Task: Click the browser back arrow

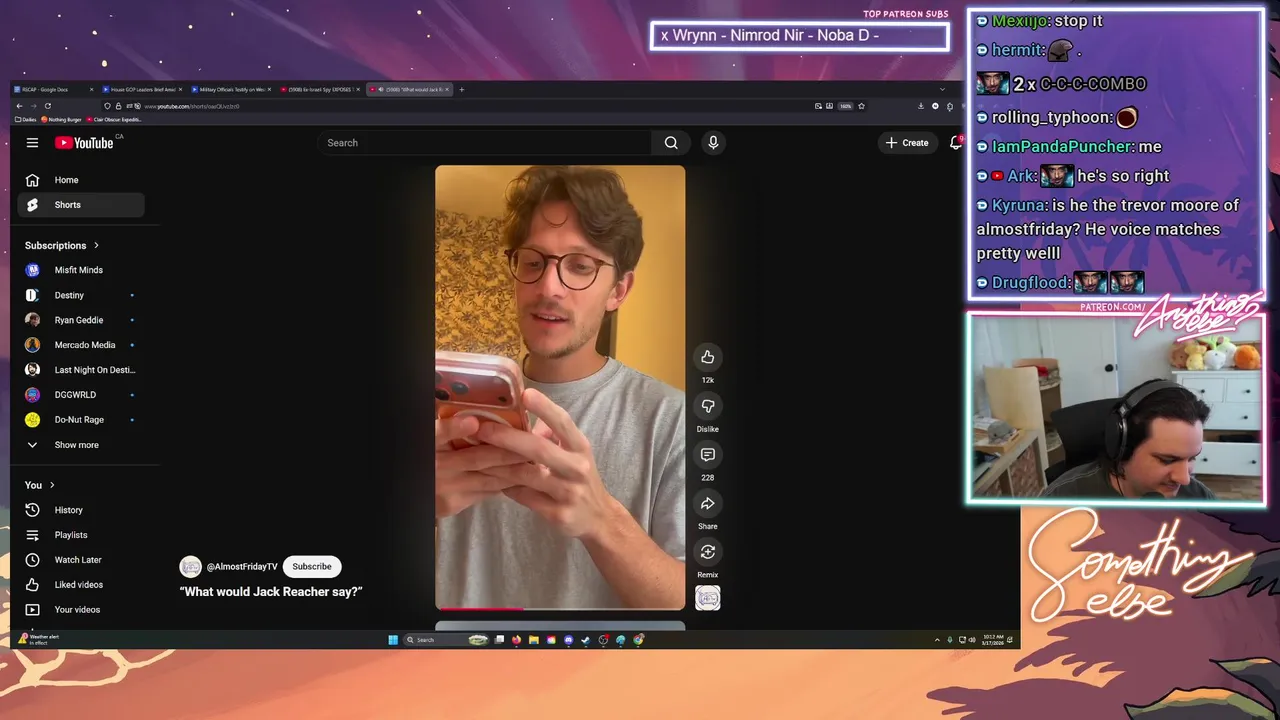Action: click(x=19, y=106)
